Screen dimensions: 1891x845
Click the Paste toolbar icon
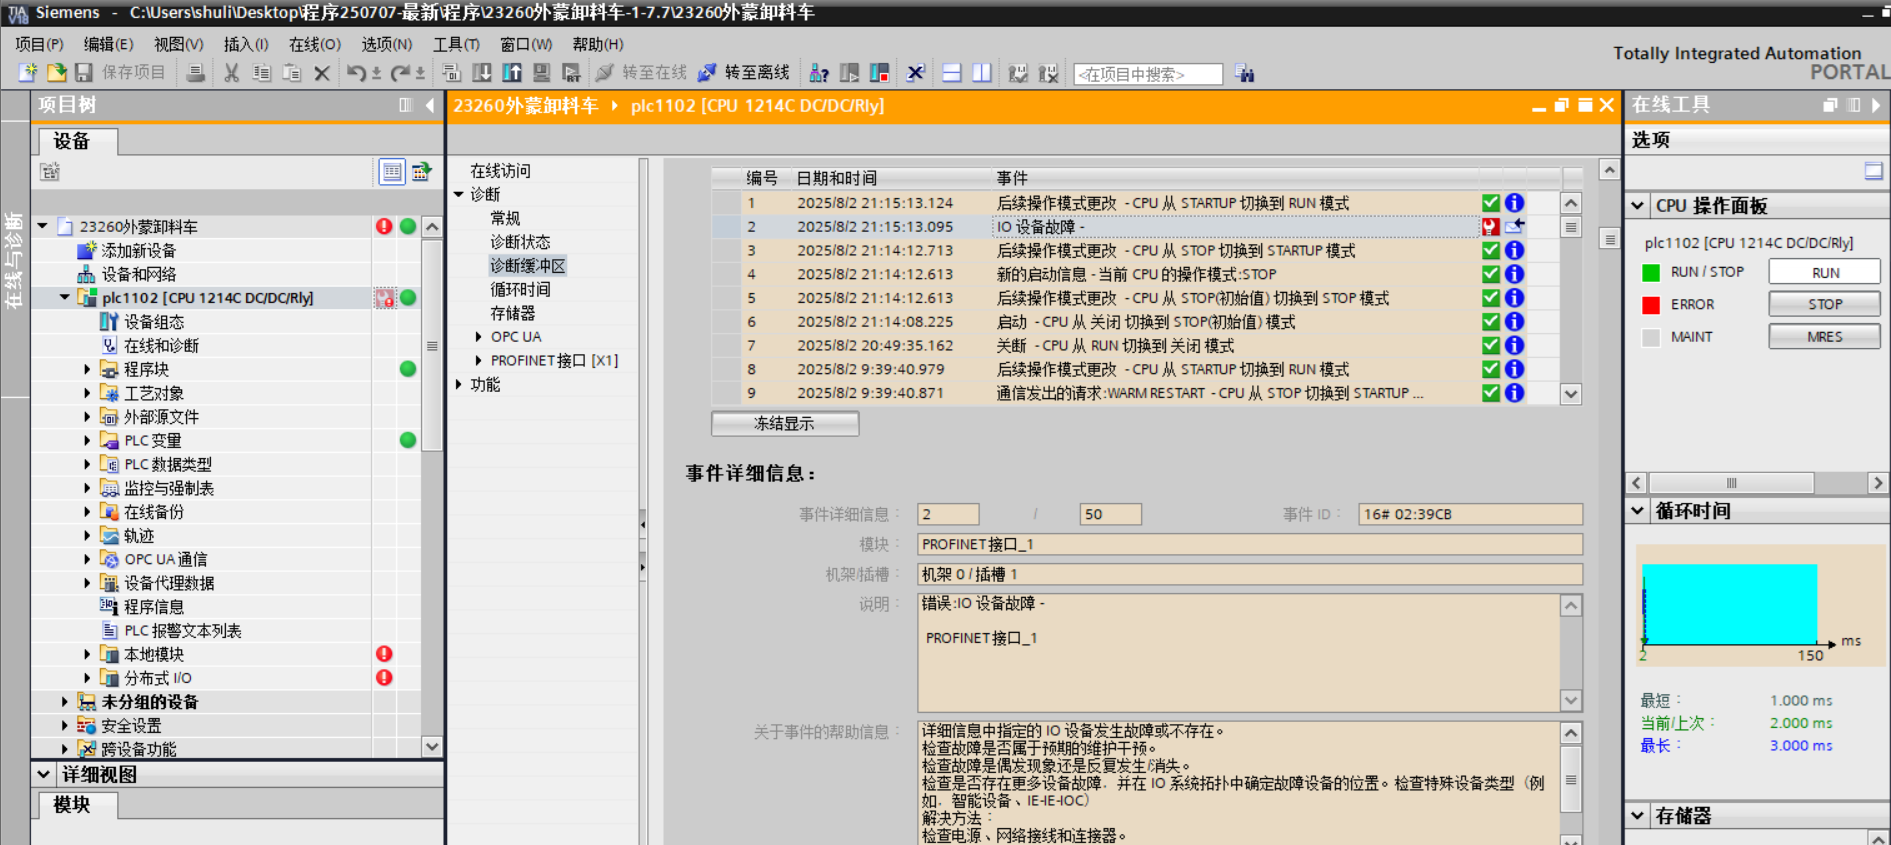tap(292, 73)
